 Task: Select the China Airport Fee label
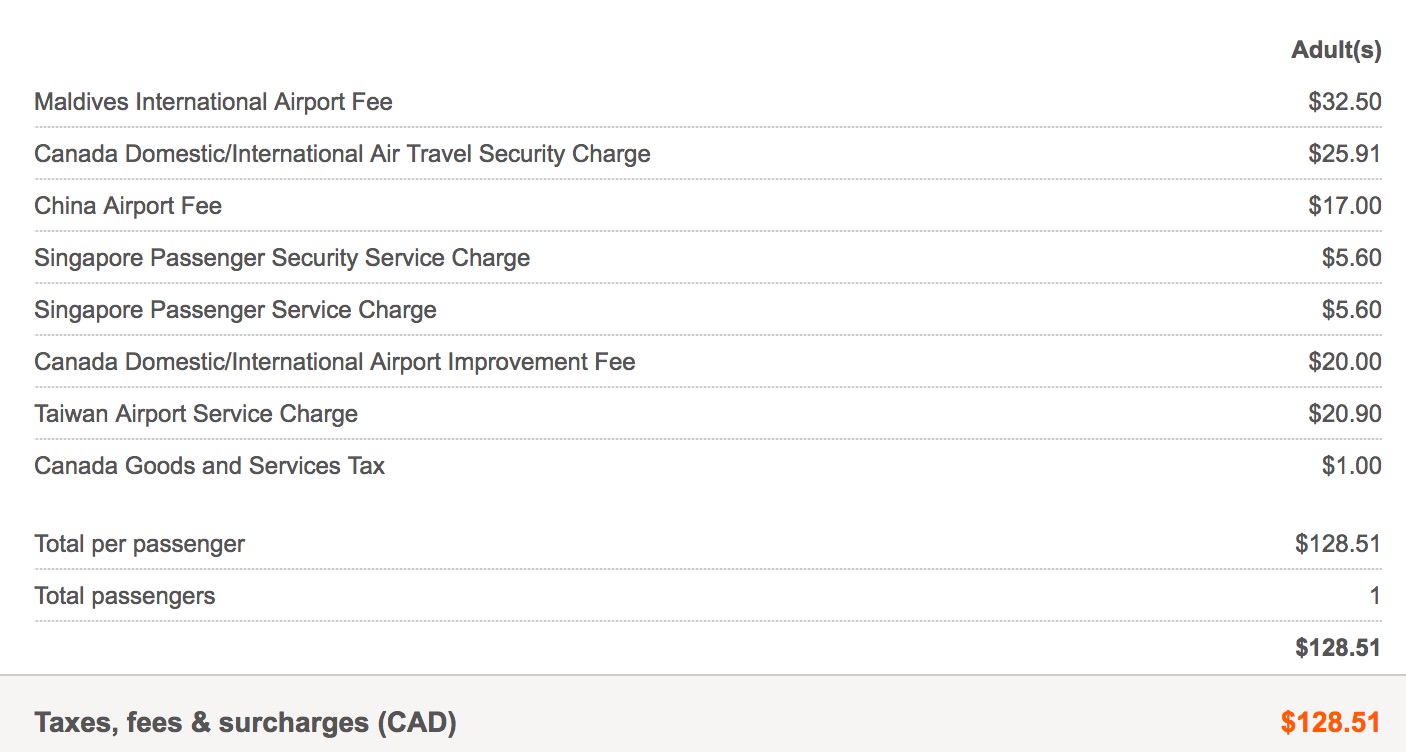click(128, 206)
